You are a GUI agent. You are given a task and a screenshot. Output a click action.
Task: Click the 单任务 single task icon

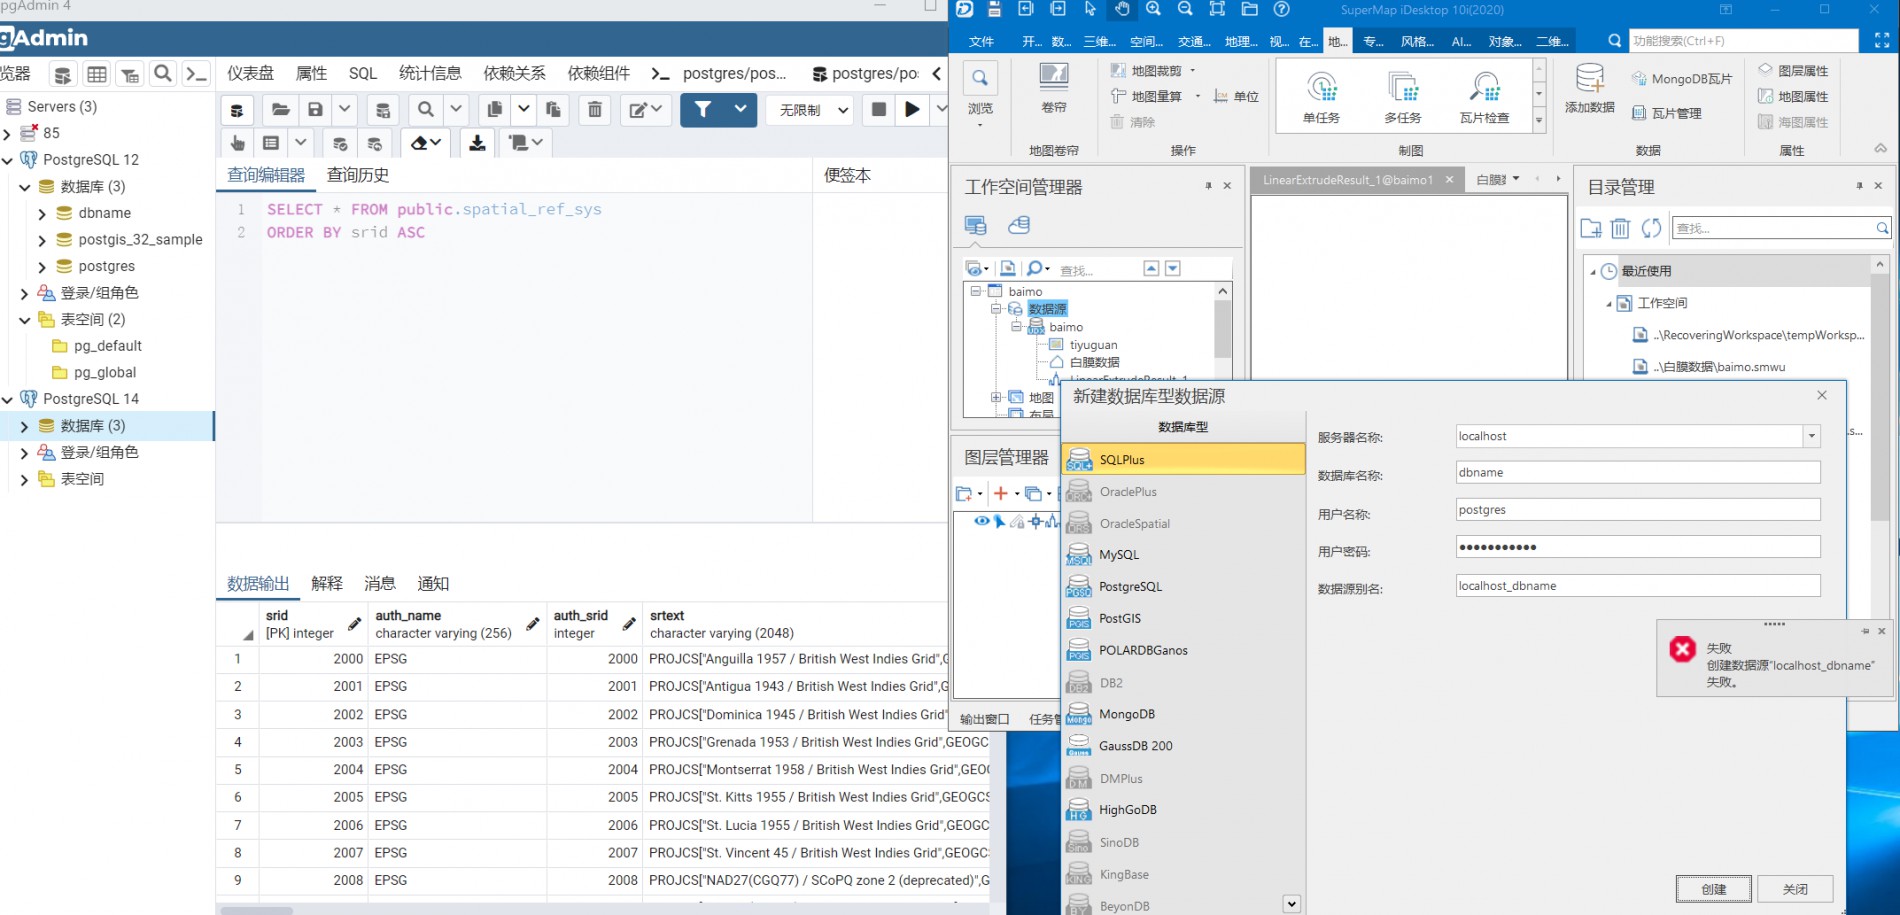[x=1321, y=97]
